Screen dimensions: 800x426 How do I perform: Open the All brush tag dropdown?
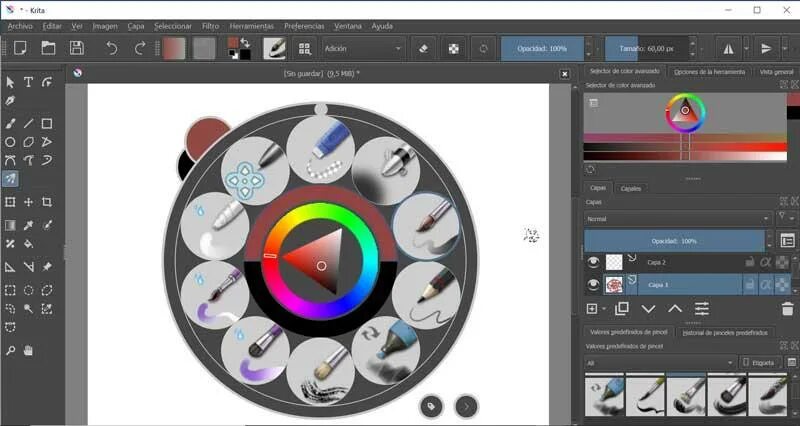(660, 363)
